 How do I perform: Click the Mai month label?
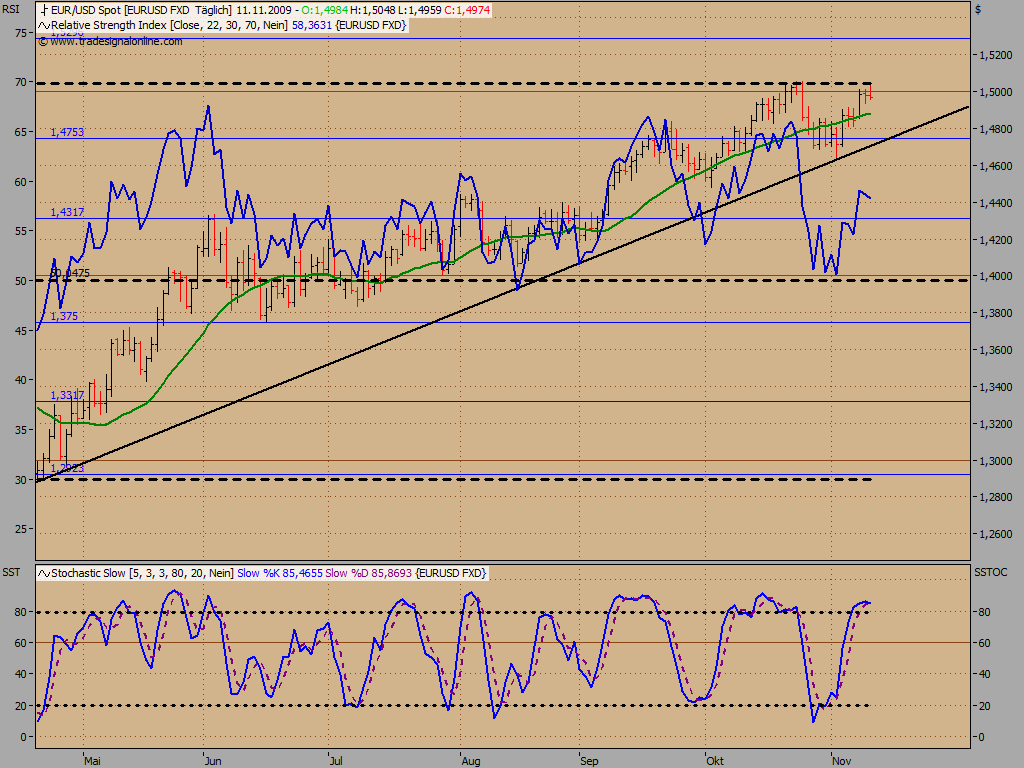tap(92, 761)
